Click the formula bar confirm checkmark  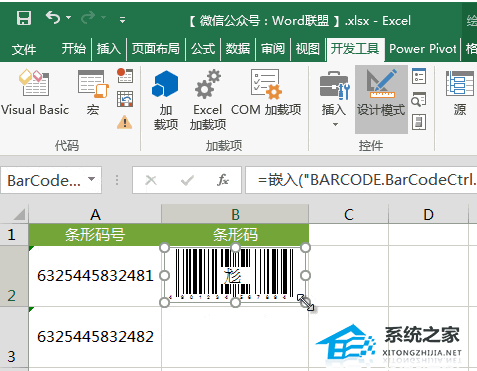tap(187, 181)
